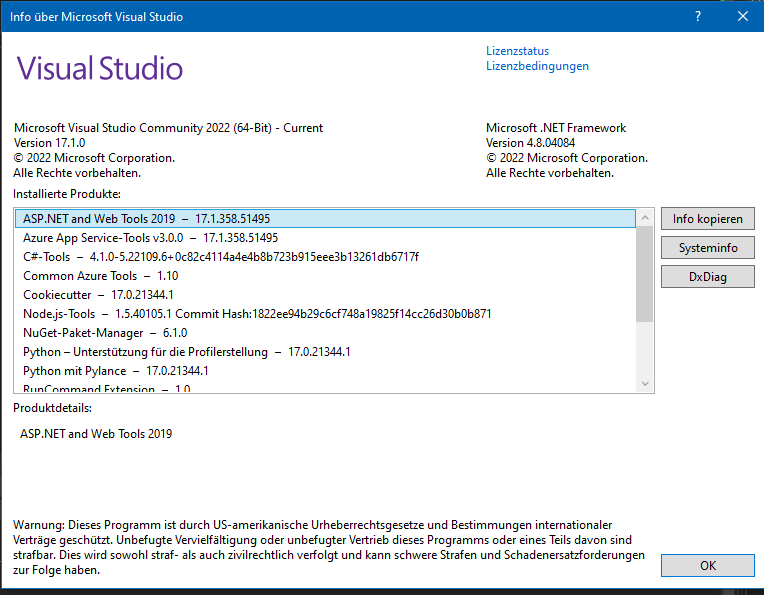
Task: Click the help question mark icon
Action: point(698,17)
